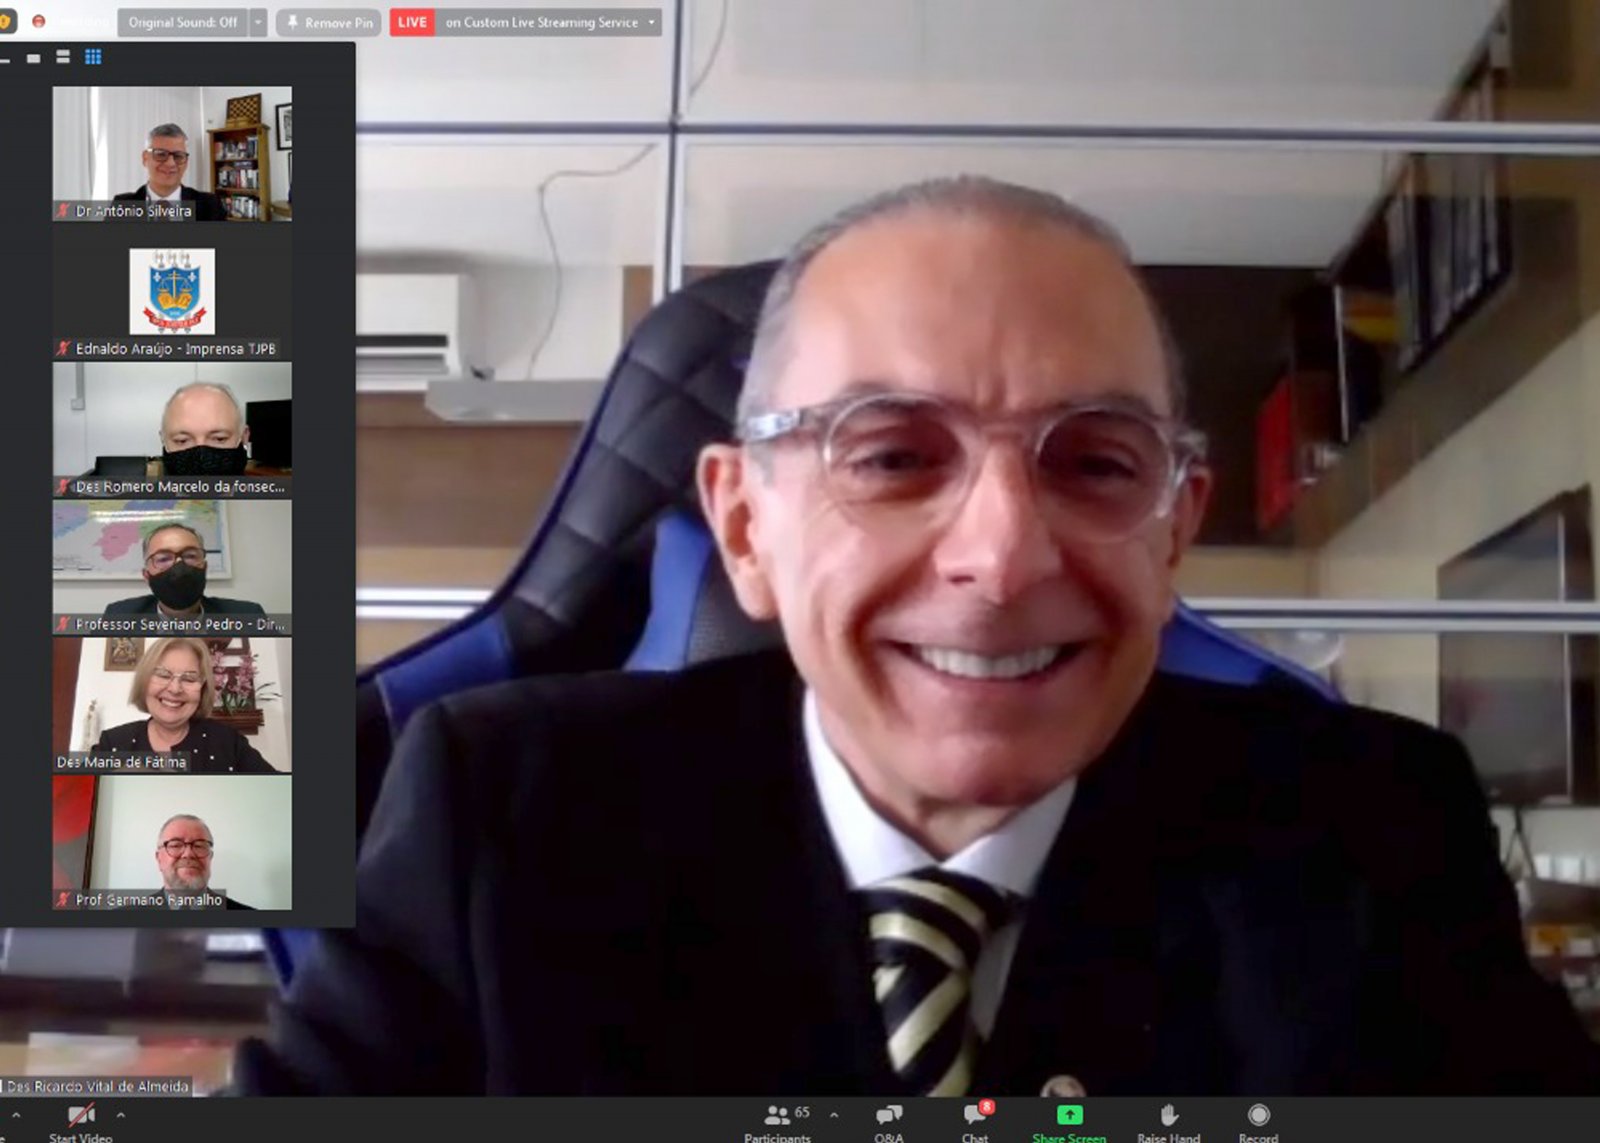The image size is (1600, 1143).
Task: Expand options arrow beside Participants
Action: (x=834, y=1114)
